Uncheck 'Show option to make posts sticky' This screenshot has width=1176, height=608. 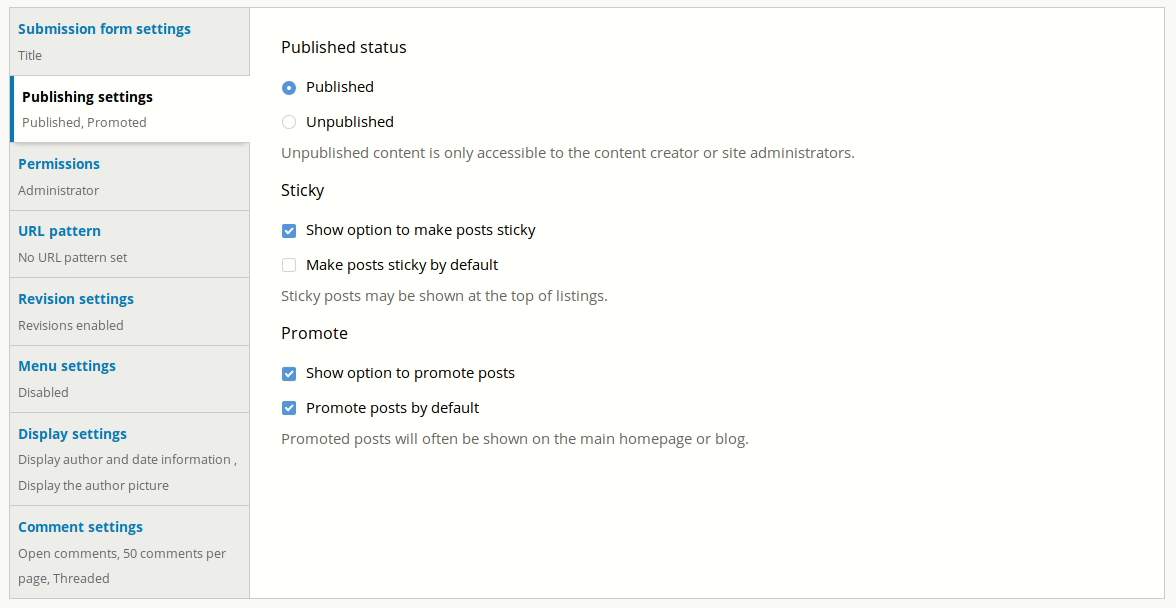(x=289, y=230)
